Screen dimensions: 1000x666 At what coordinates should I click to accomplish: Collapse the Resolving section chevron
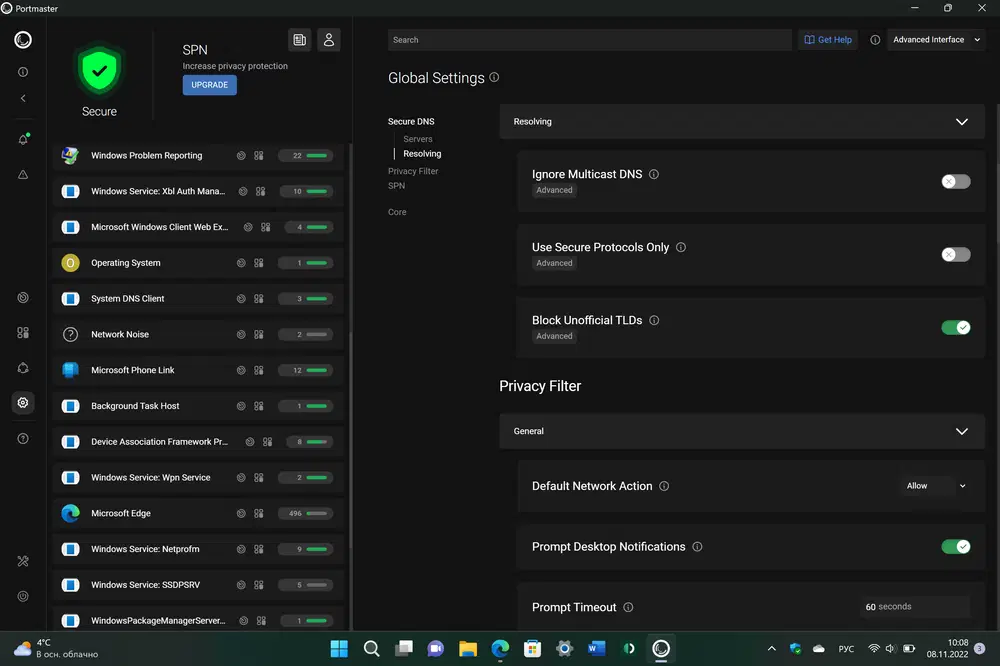(961, 122)
